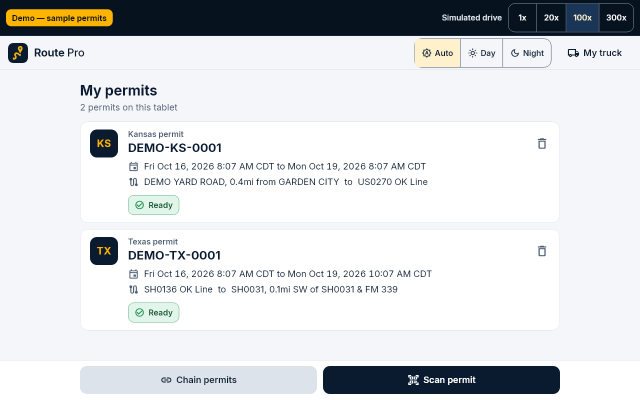The image size is (640, 400).
Task: Click the Demo — sample permits badge
Action: (x=59, y=18)
